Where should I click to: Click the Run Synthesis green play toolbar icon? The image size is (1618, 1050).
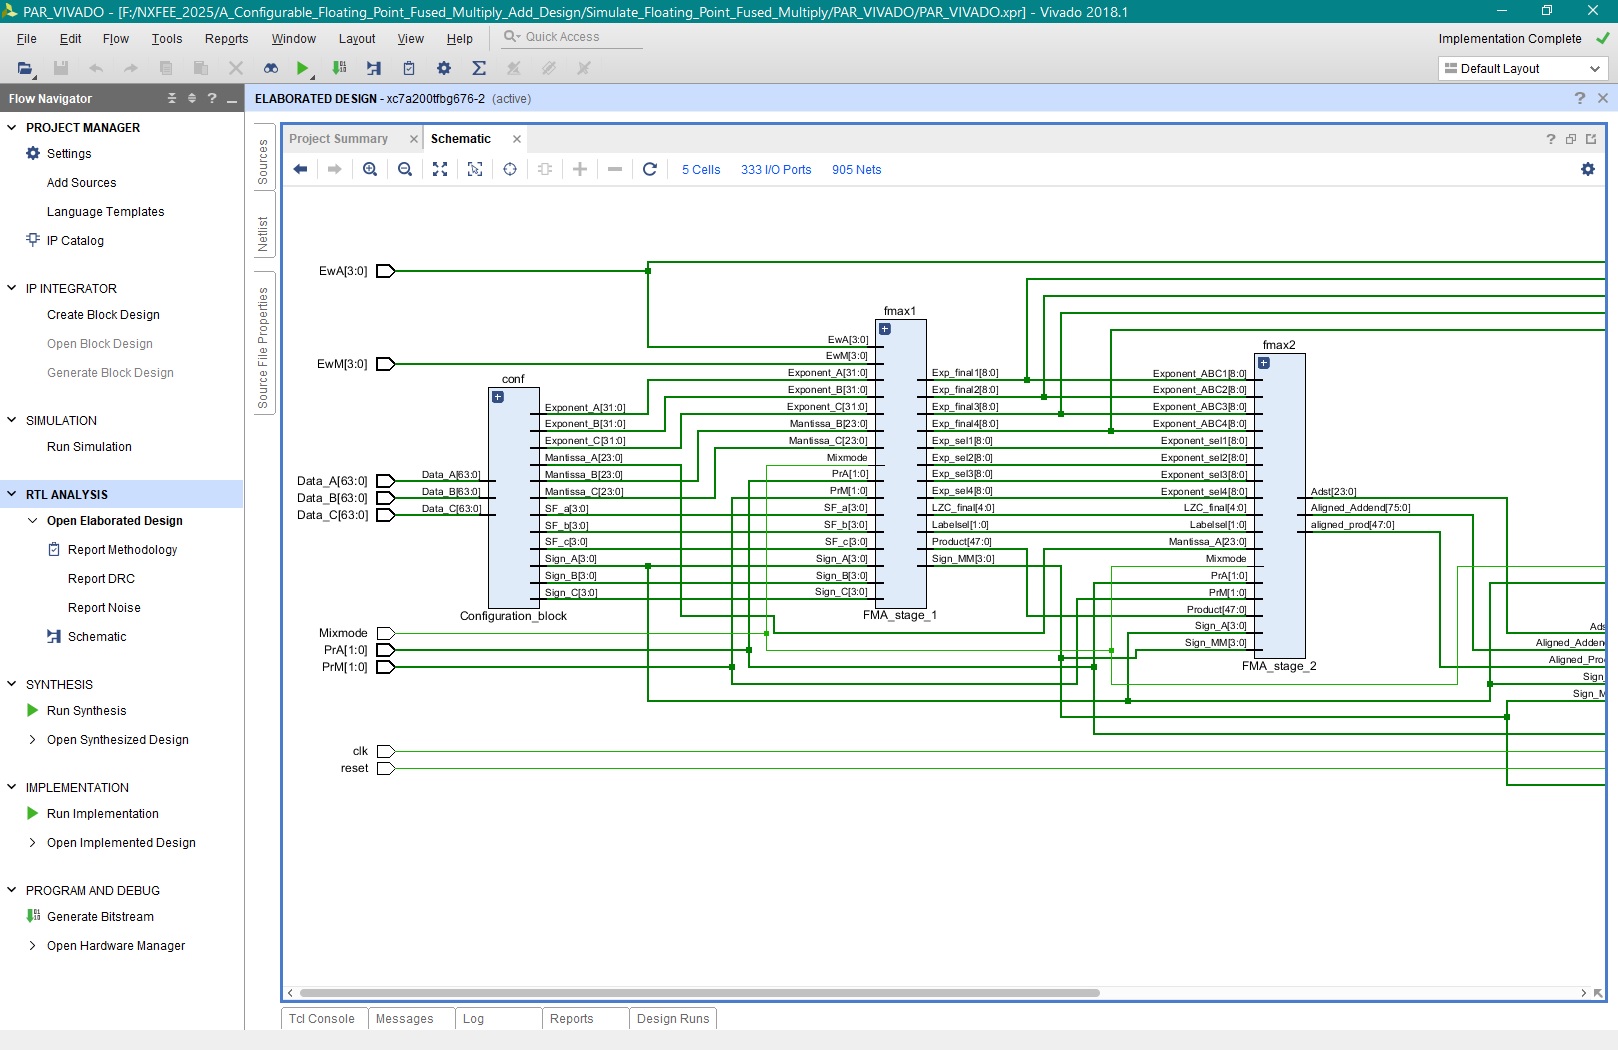[302, 68]
